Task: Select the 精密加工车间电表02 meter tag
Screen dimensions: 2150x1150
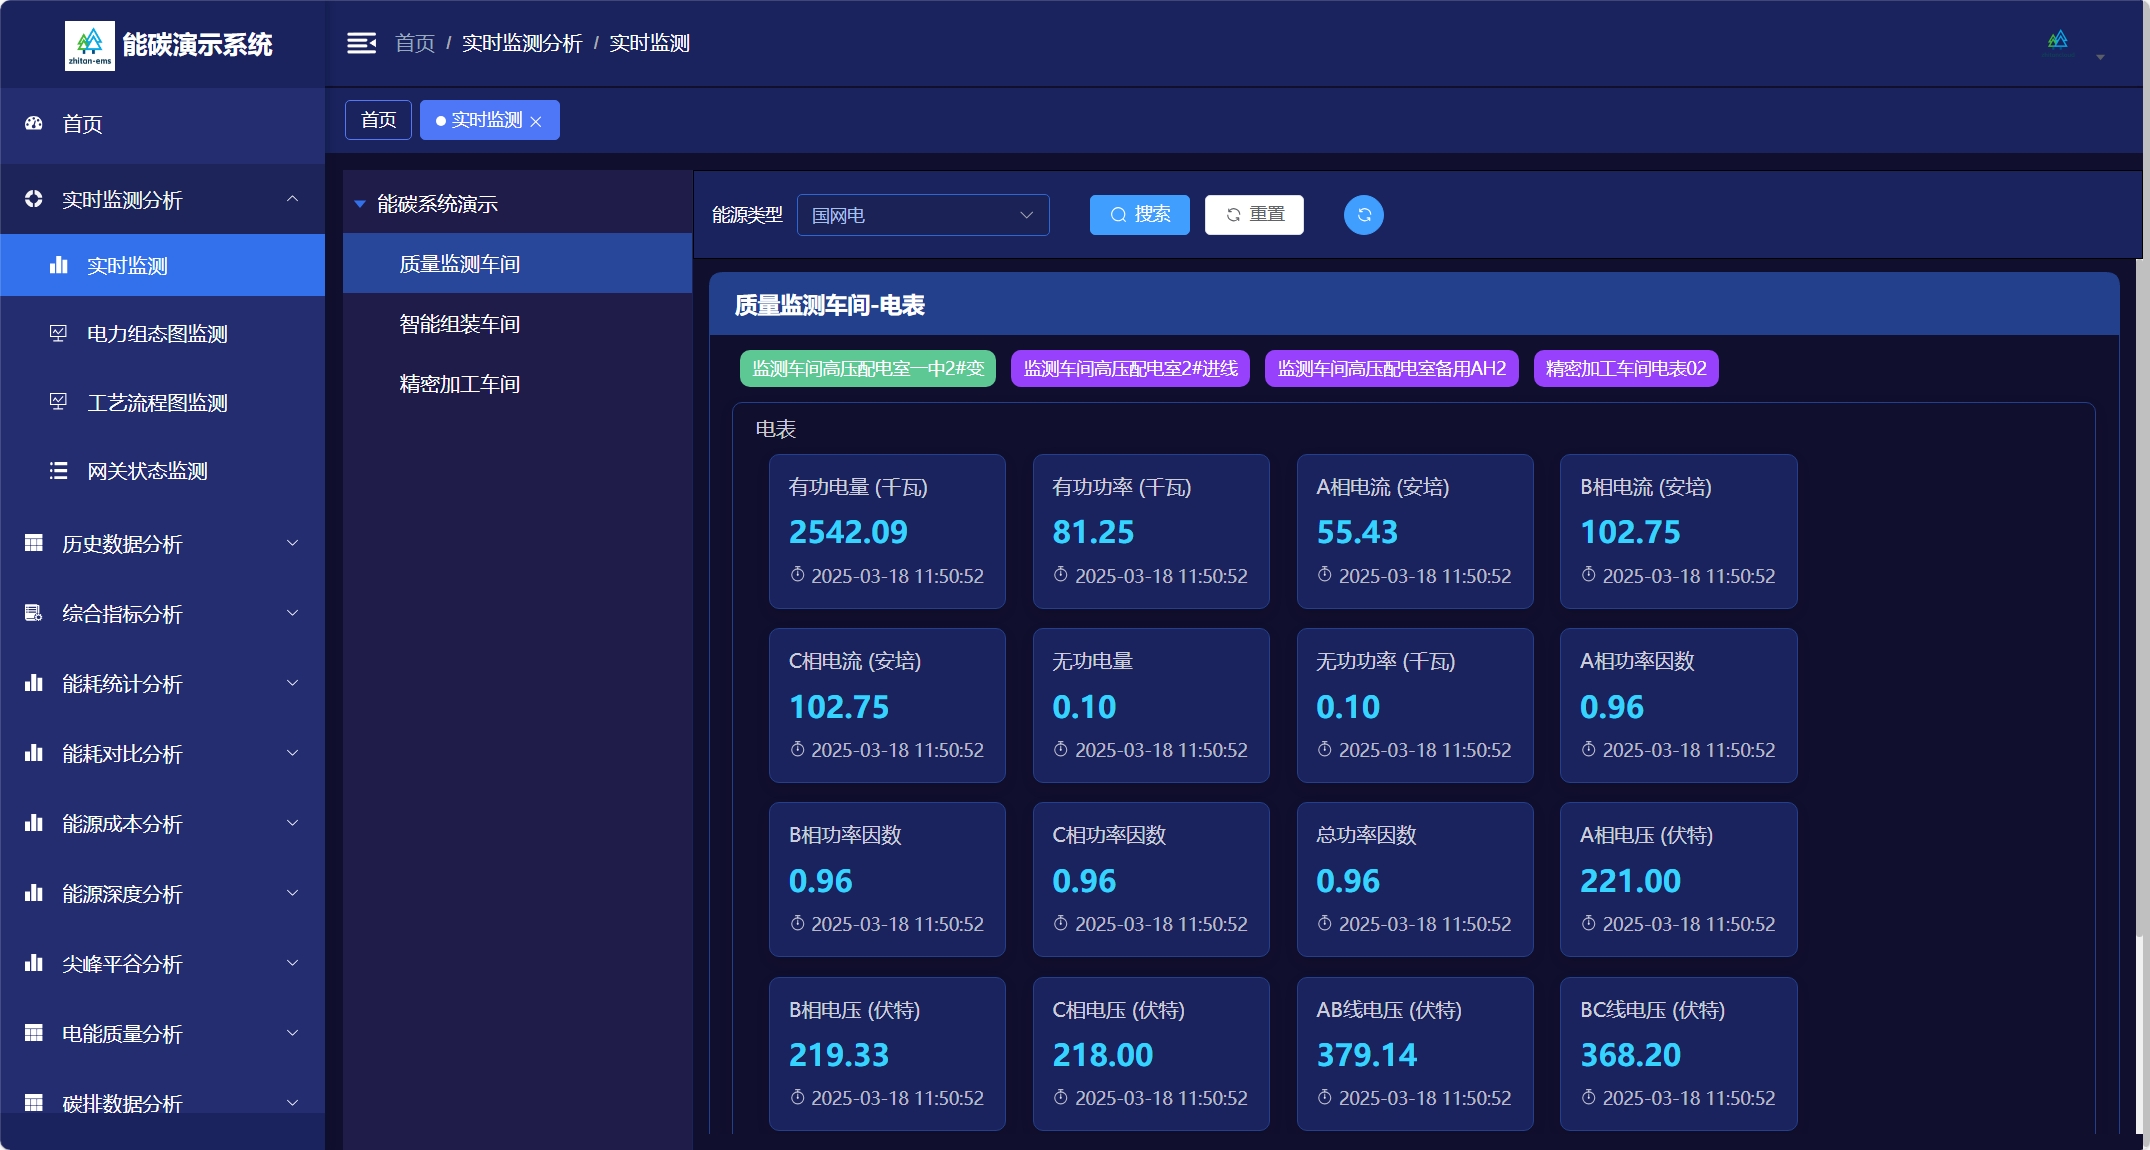Action: pyautogui.click(x=1625, y=368)
